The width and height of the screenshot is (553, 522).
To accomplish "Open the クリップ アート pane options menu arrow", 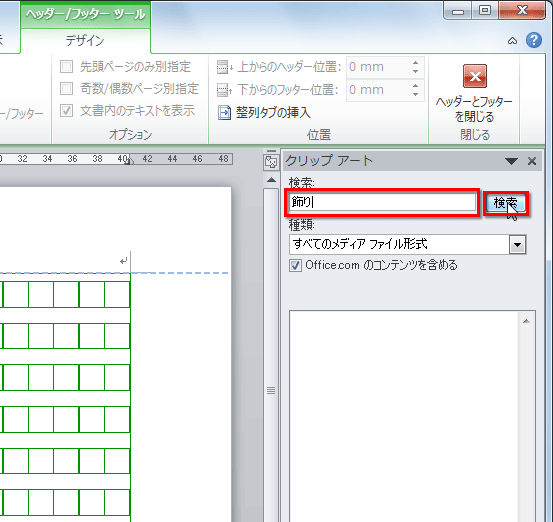I will [x=511, y=161].
